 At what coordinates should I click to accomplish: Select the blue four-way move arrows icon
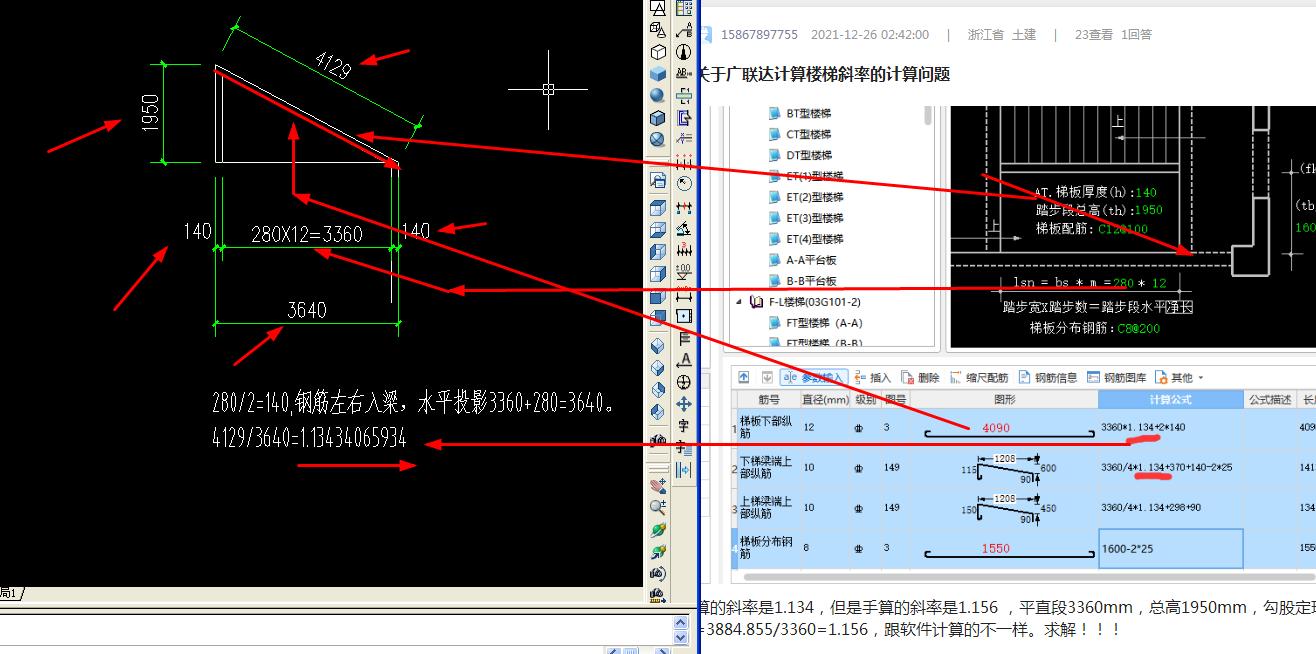(x=684, y=403)
